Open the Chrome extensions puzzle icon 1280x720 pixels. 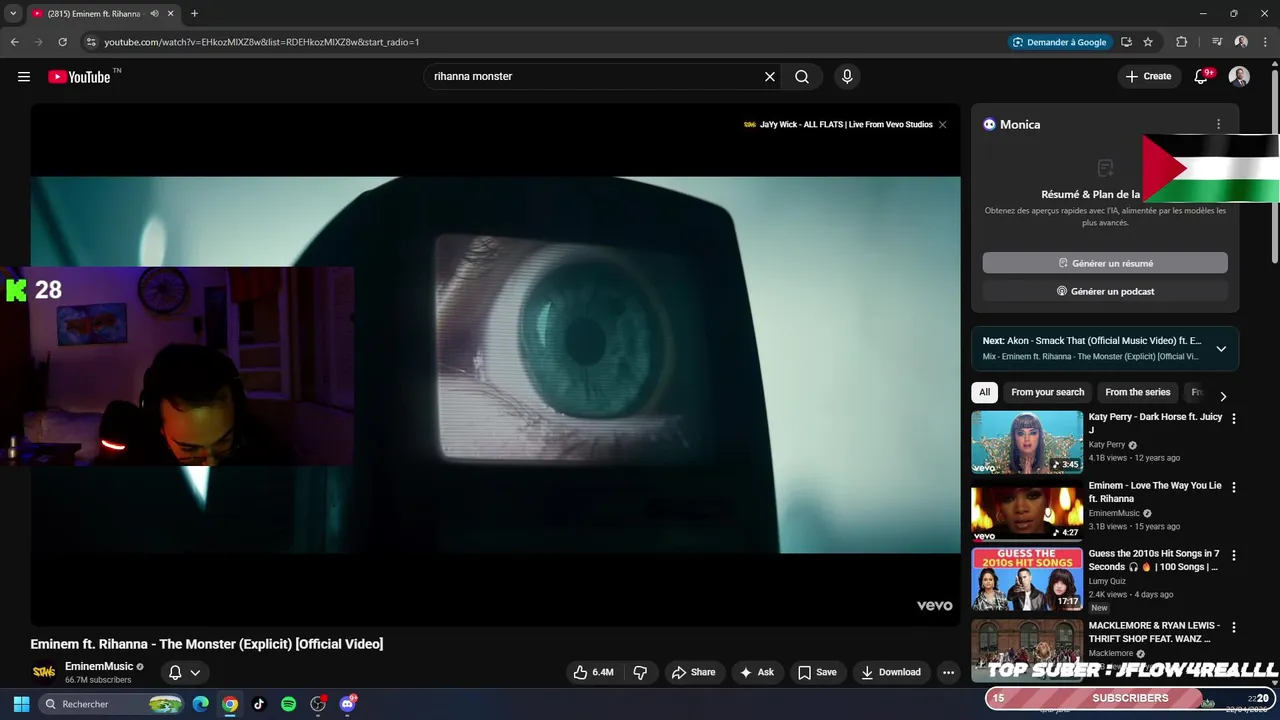pos(1181,42)
